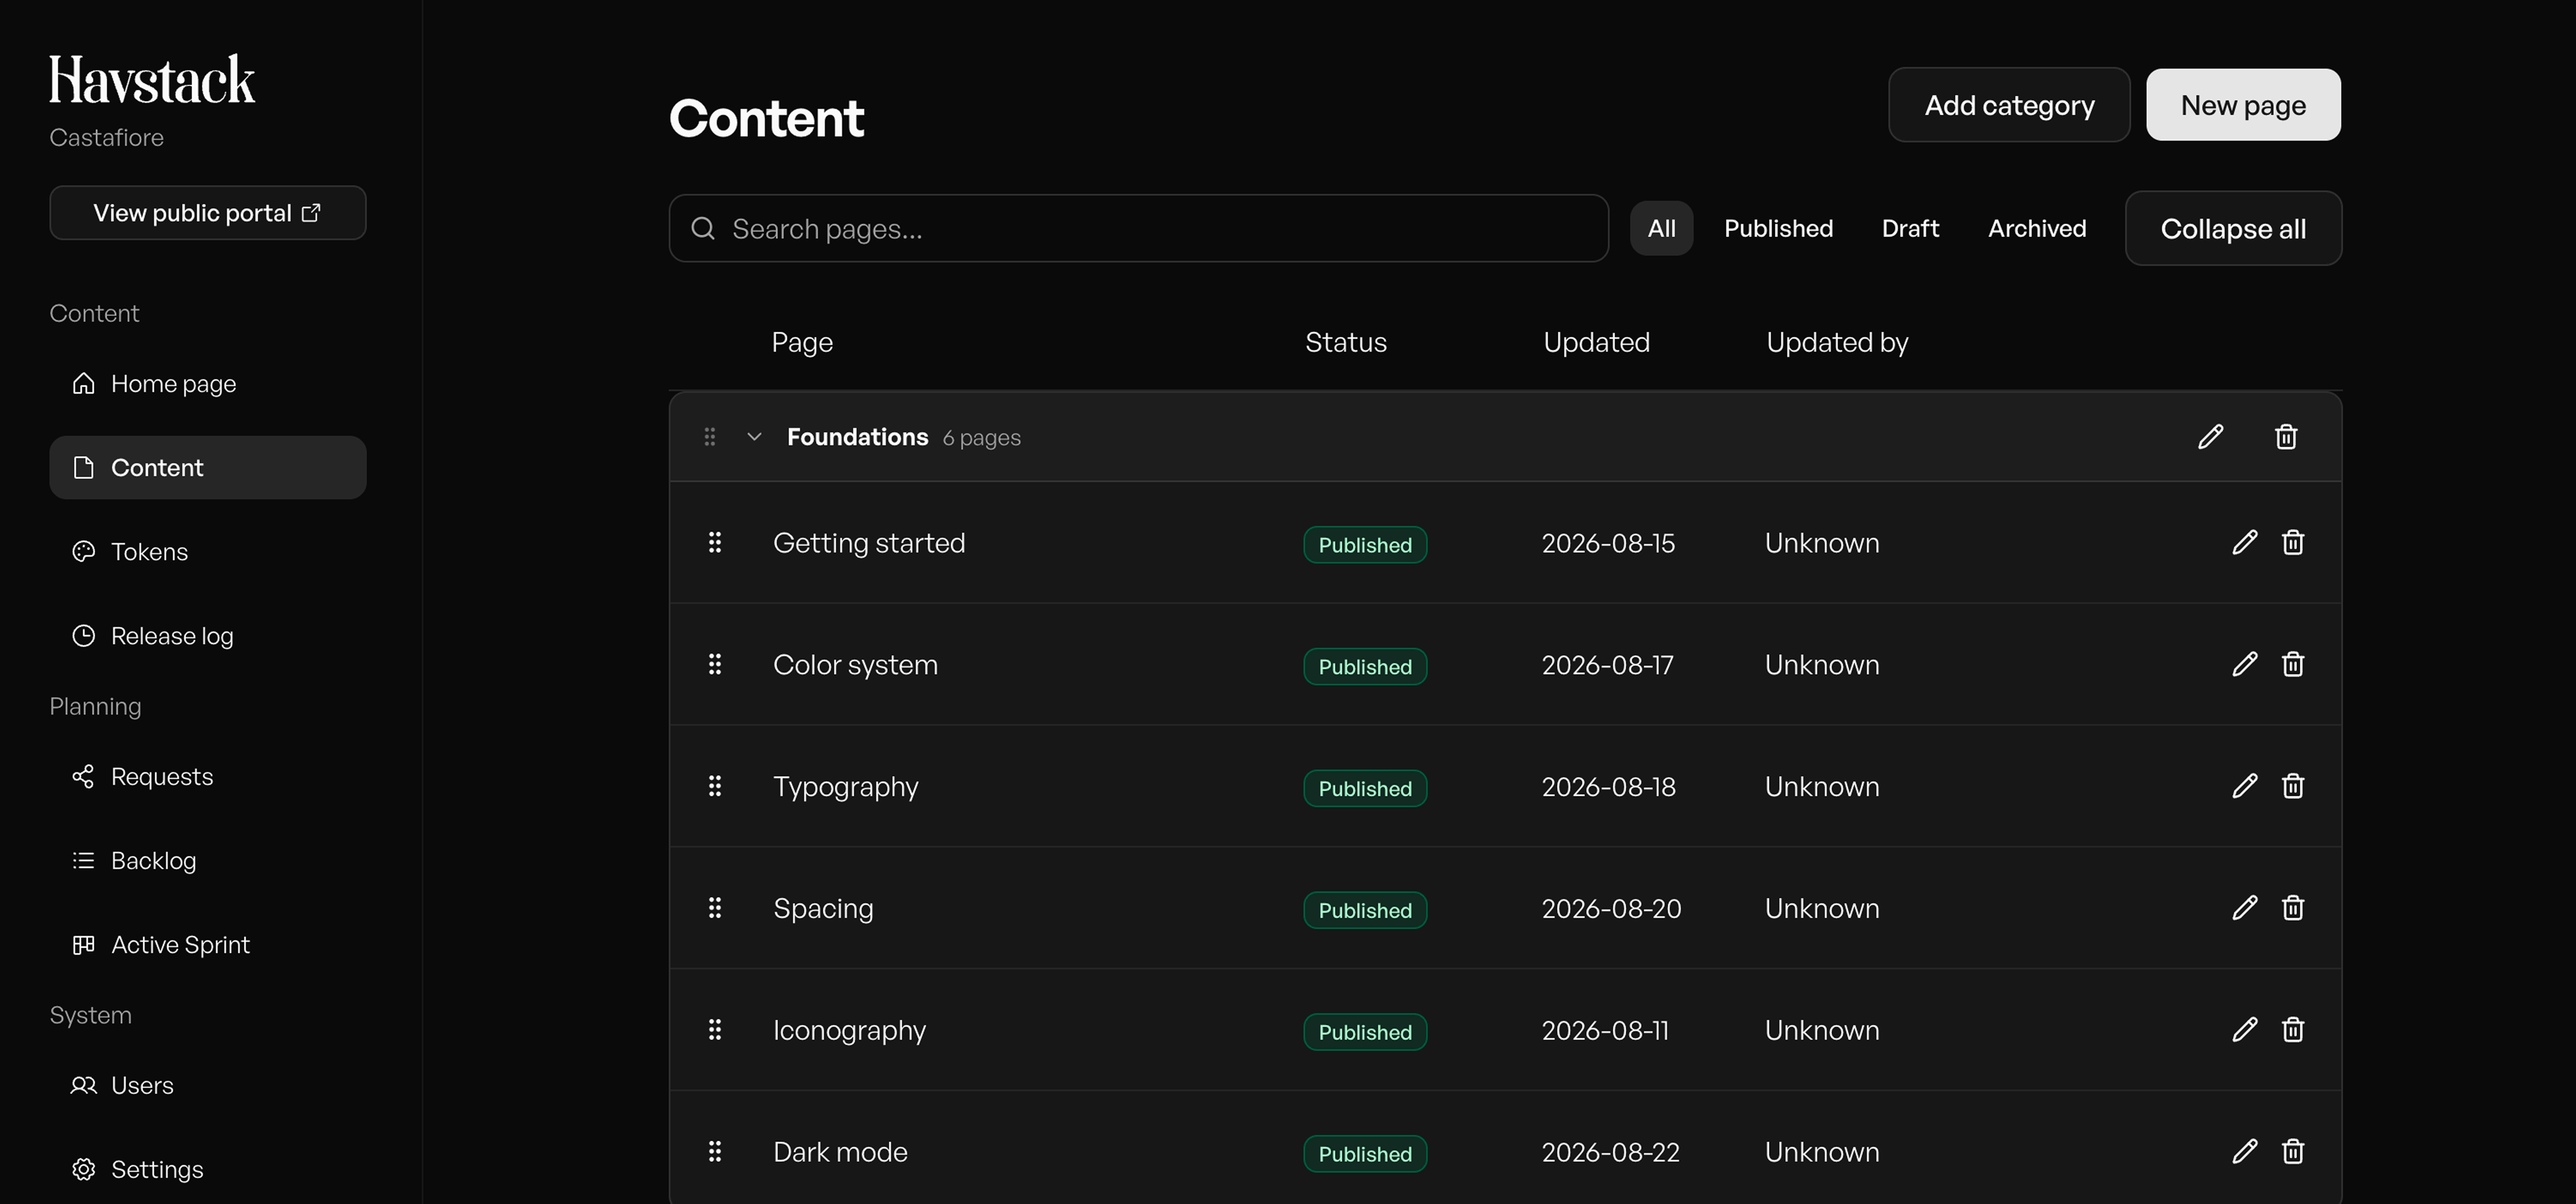The height and width of the screenshot is (1204, 2576).
Task: Click drag handle for Spacing row
Action: [715, 908]
